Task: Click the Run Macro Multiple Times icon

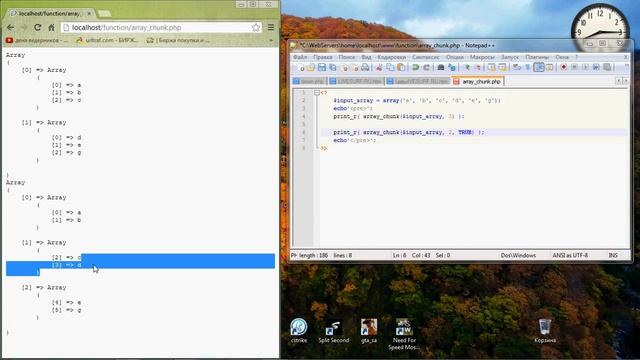Action: 596,67
